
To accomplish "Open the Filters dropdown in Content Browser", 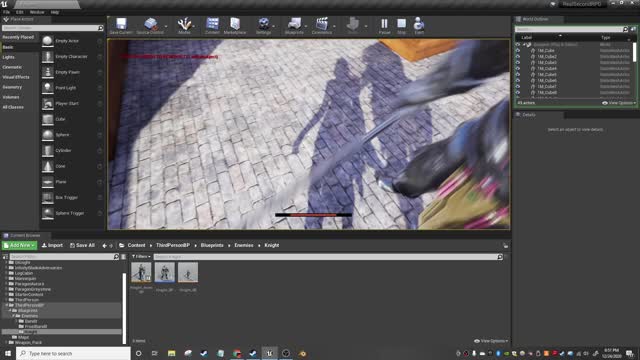I will pos(141,257).
